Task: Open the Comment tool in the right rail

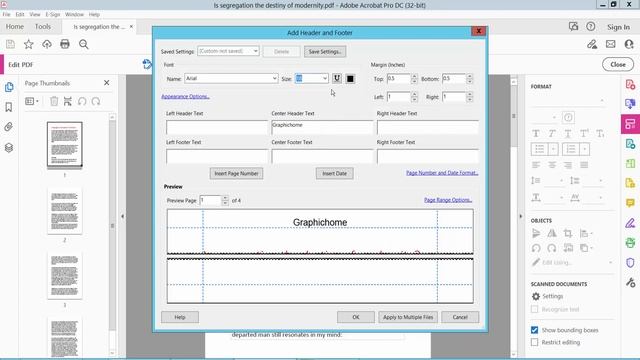Action: pos(630,203)
